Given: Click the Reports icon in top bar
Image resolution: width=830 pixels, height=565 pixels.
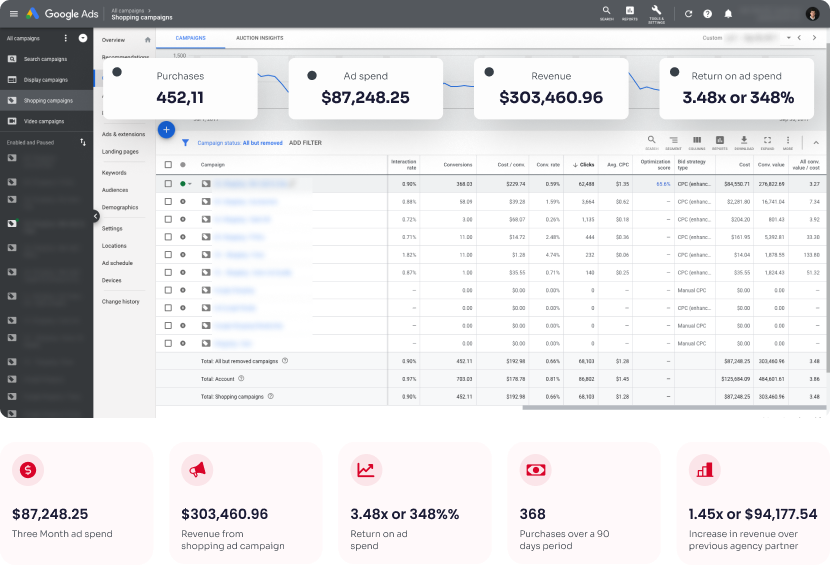Looking at the screenshot, I should click(x=630, y=12).
